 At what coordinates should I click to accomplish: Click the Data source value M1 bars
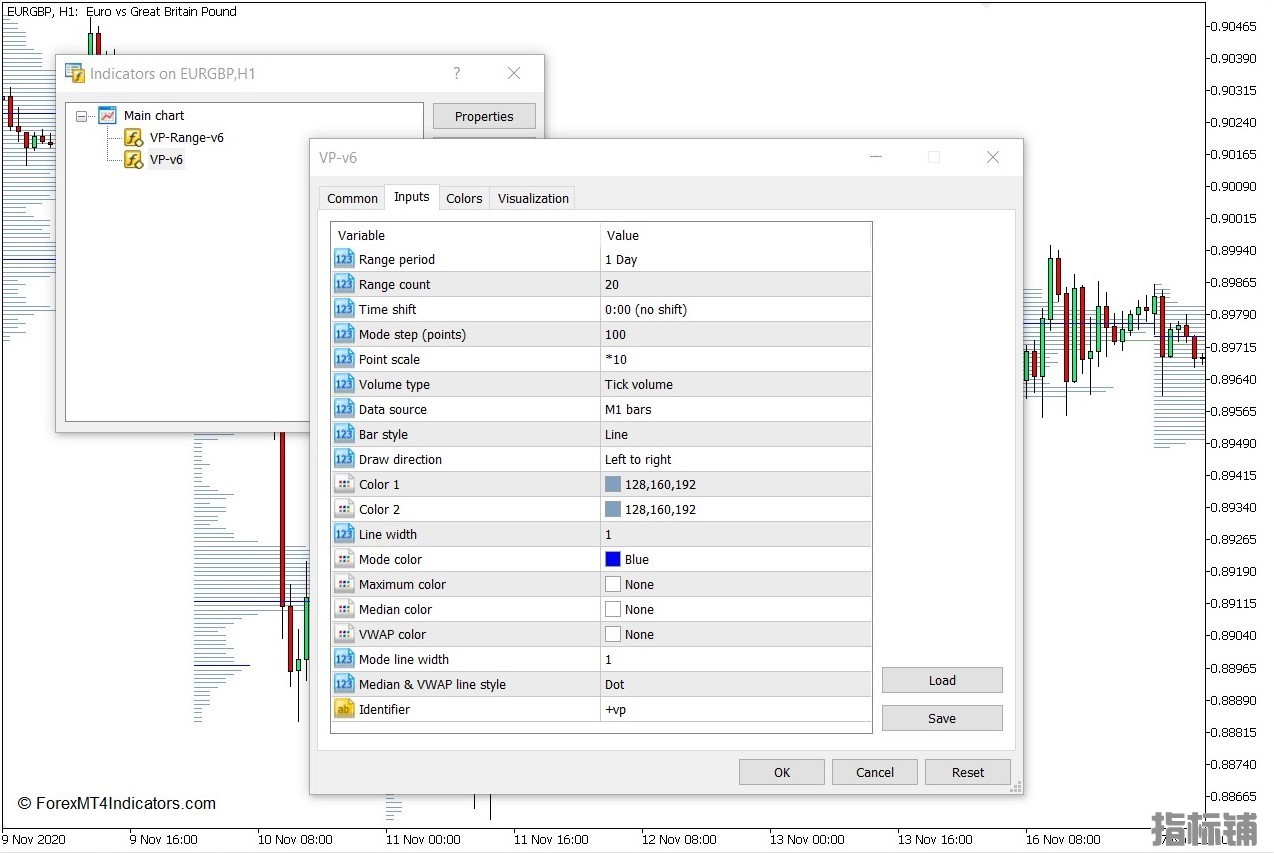click(629, 409)
